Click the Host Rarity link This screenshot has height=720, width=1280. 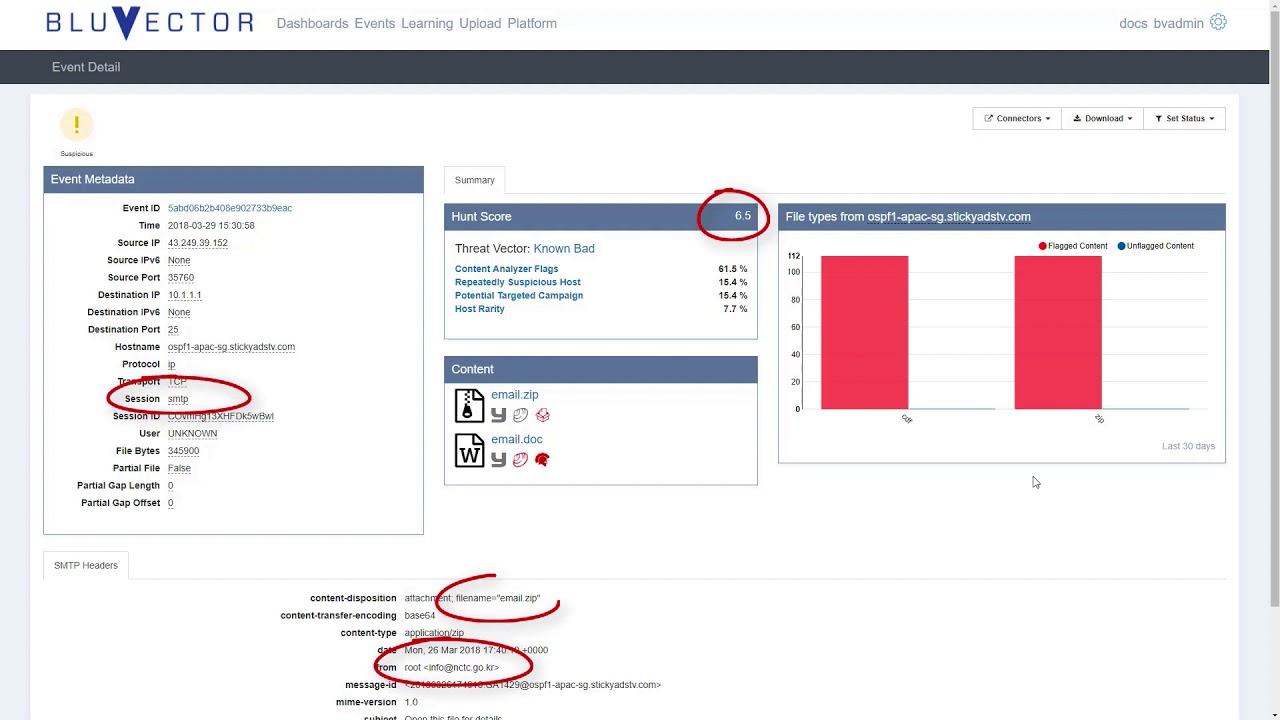click(x=480, y=309)
